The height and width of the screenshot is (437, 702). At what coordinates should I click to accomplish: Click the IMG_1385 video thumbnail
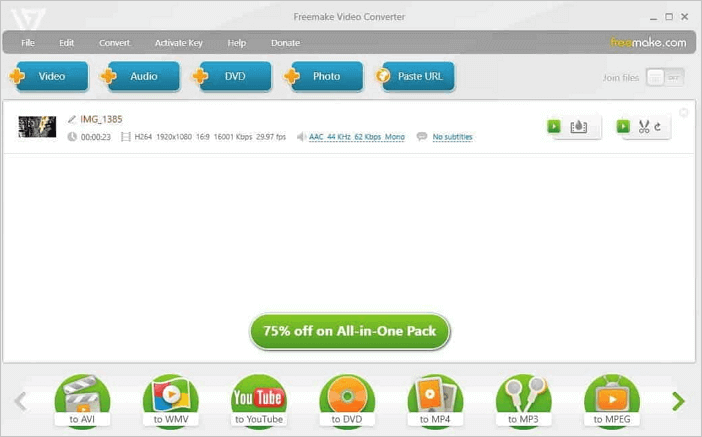point(37,127)
